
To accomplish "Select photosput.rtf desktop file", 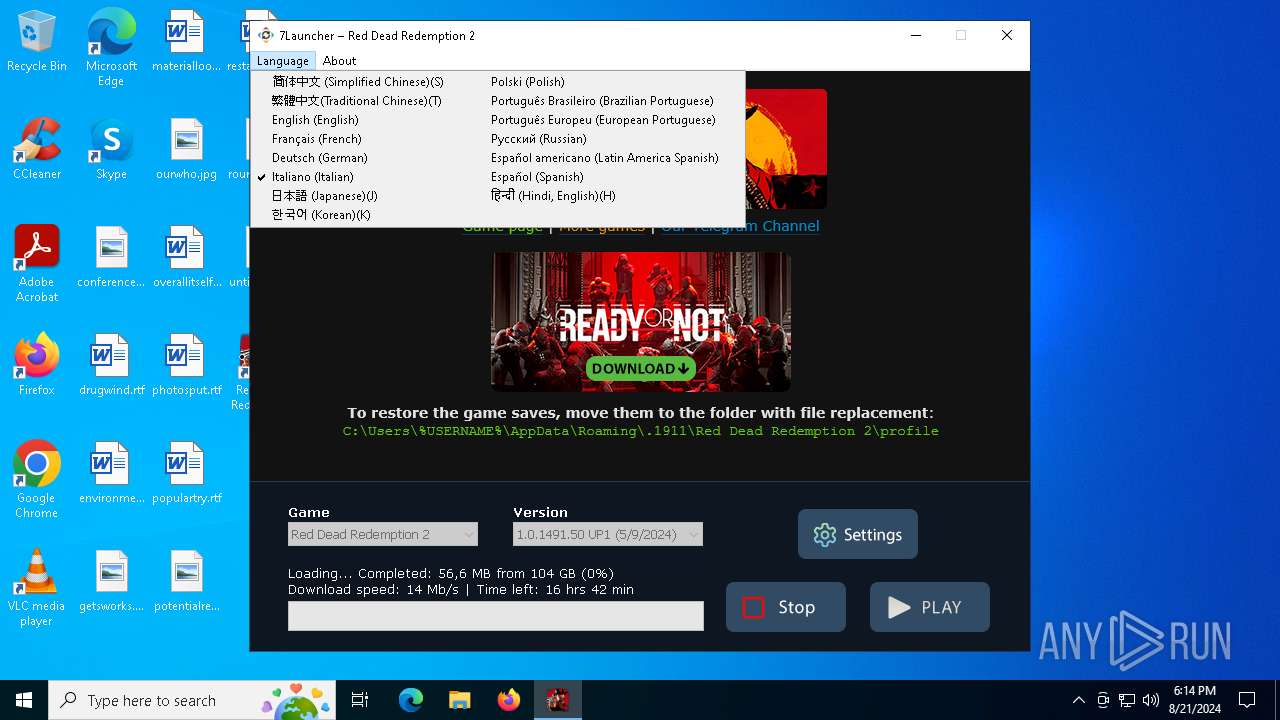I will 187,365.
